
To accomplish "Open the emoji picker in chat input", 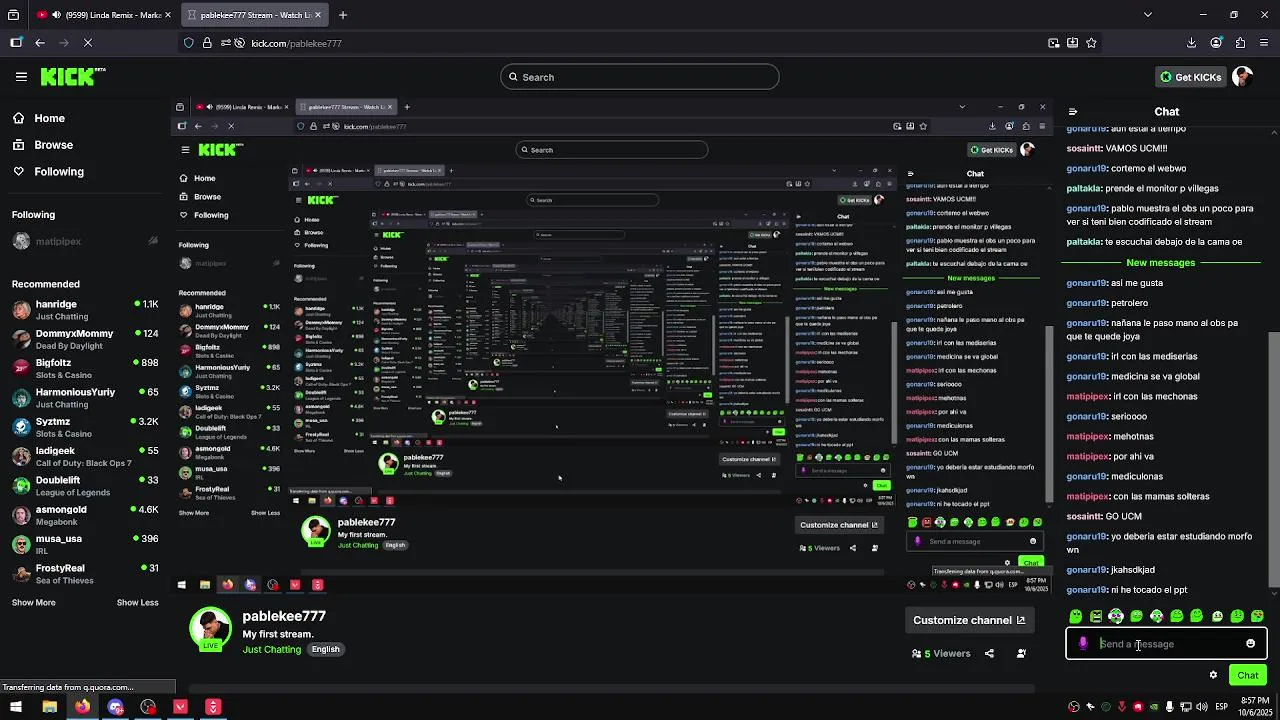I will pos(1250,644).
